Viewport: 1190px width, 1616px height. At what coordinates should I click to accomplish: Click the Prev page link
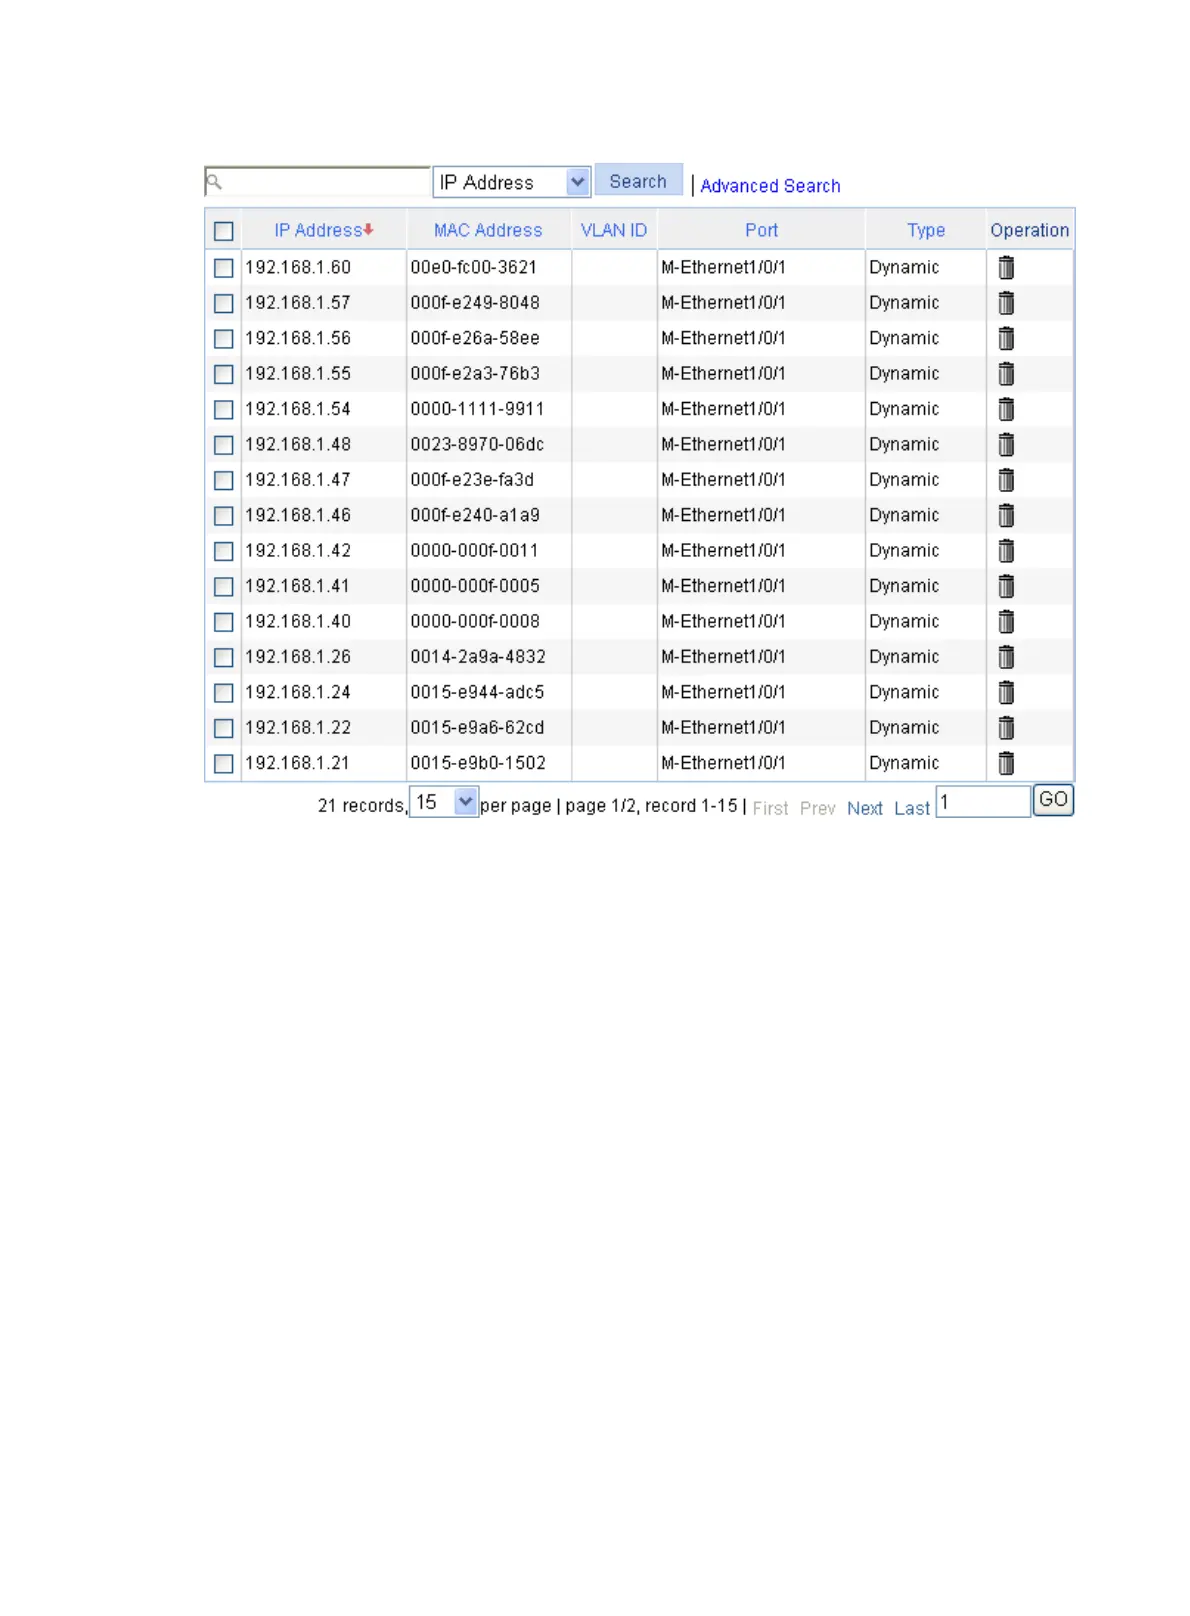(817, 808)
